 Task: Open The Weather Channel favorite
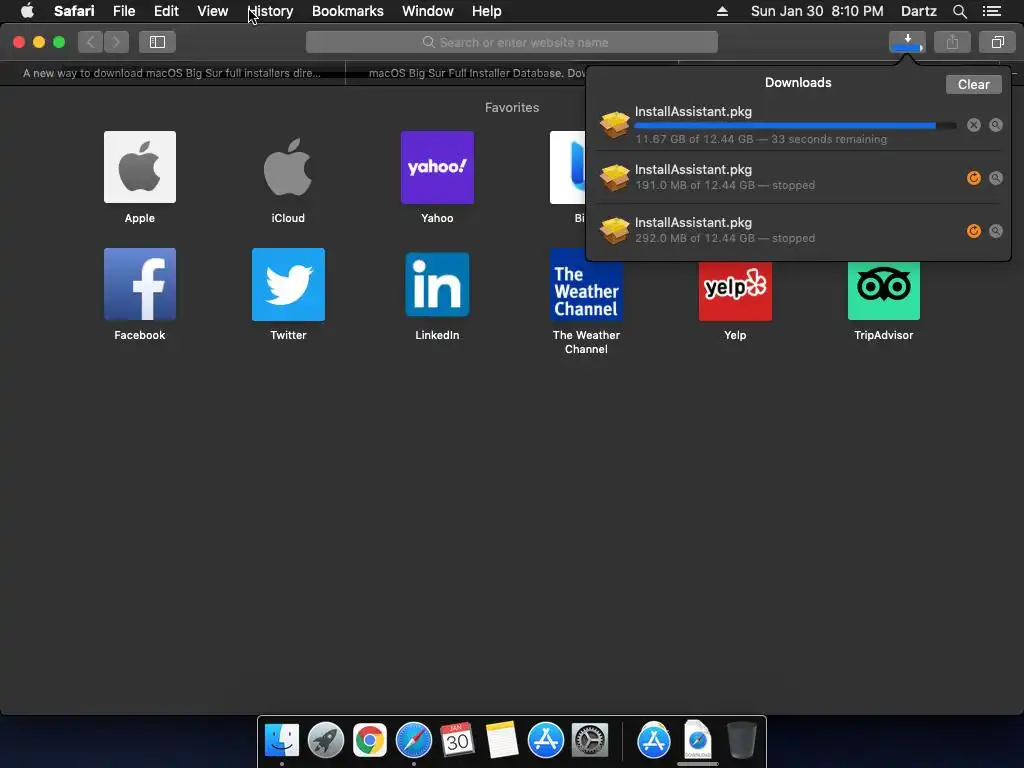click(x=586, y=291)
